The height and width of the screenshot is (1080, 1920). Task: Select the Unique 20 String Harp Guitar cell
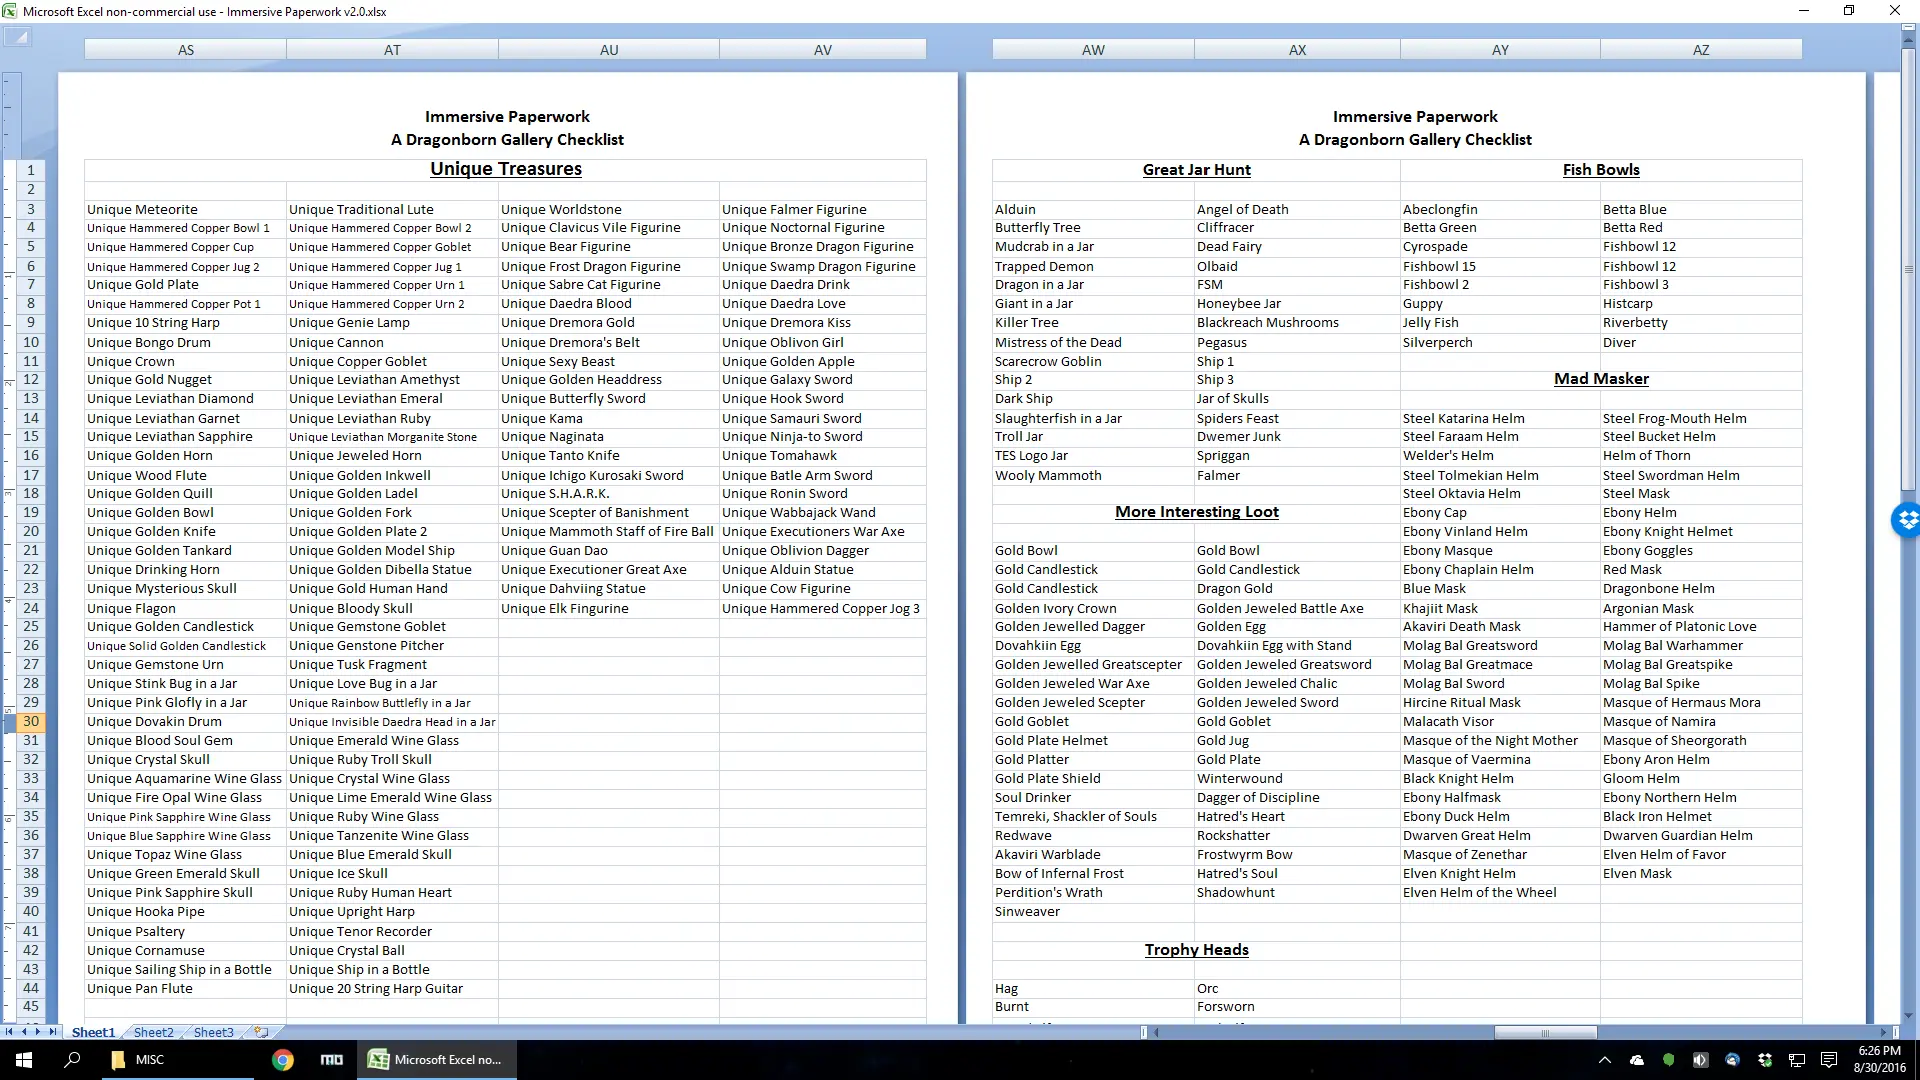(x=392, y=988)
